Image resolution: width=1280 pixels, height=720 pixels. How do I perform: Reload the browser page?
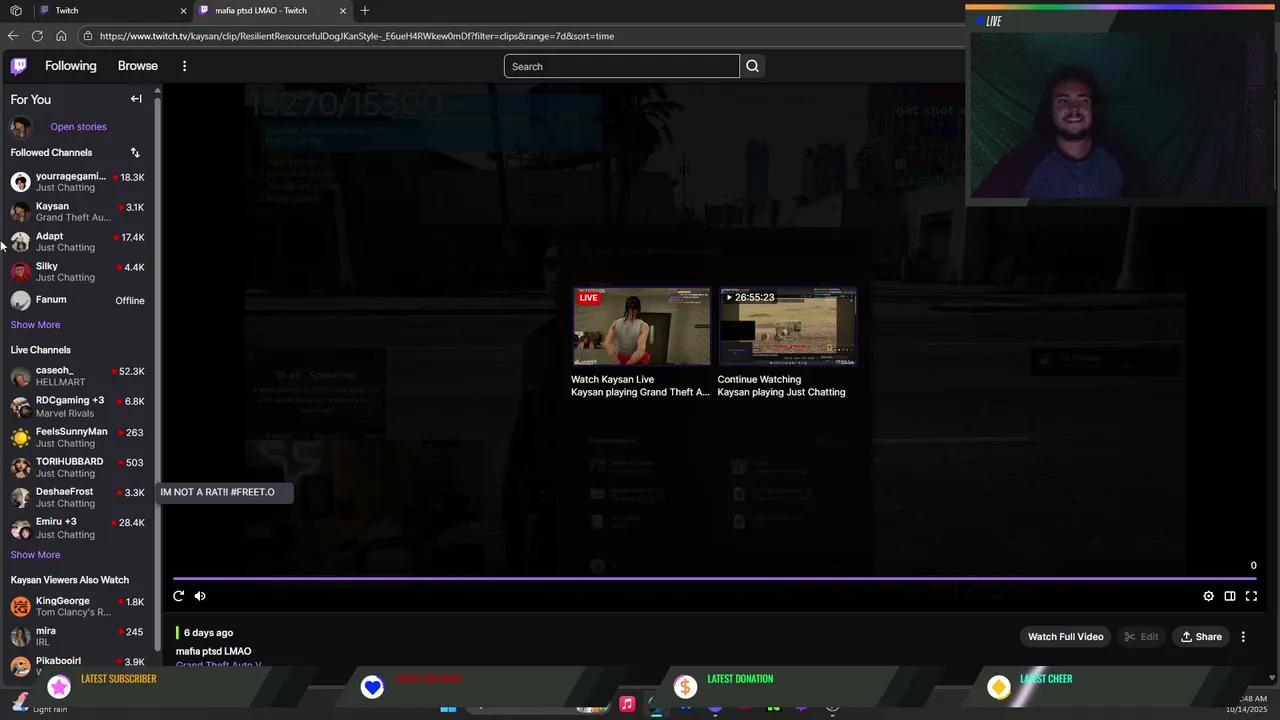[x=37, y=36]
